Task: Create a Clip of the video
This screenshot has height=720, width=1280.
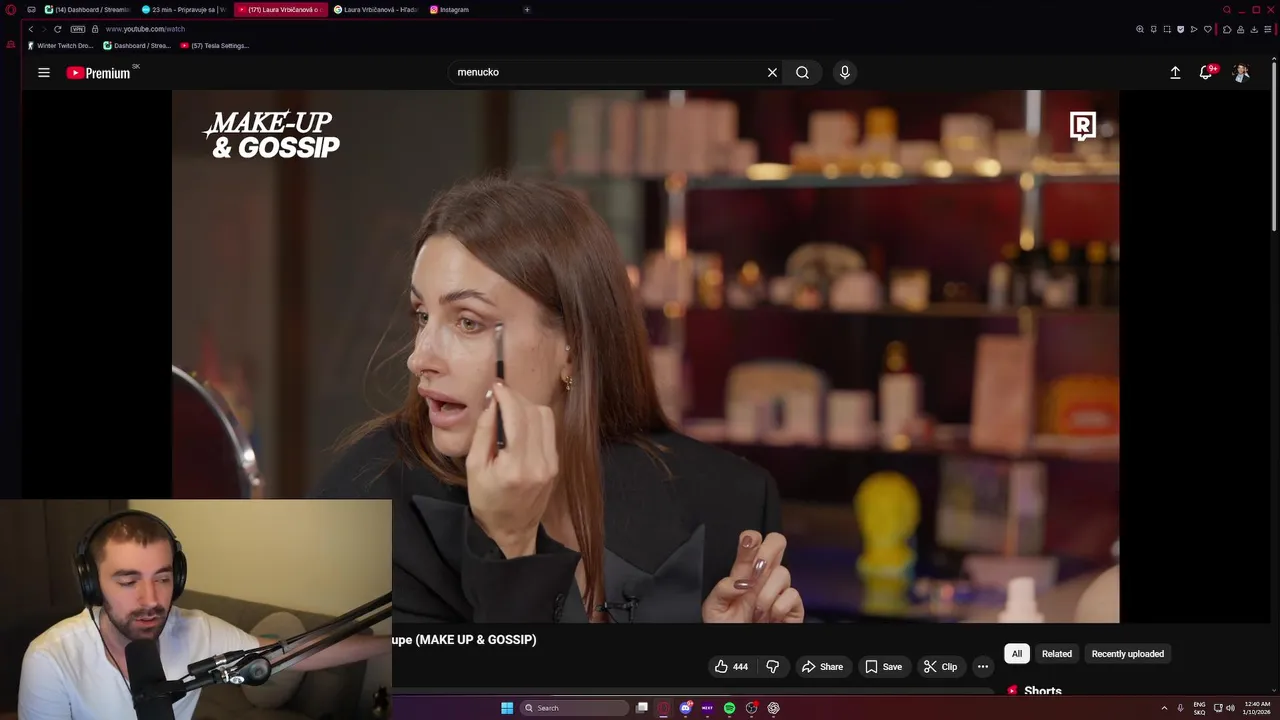Action: (x=940, y=667)
